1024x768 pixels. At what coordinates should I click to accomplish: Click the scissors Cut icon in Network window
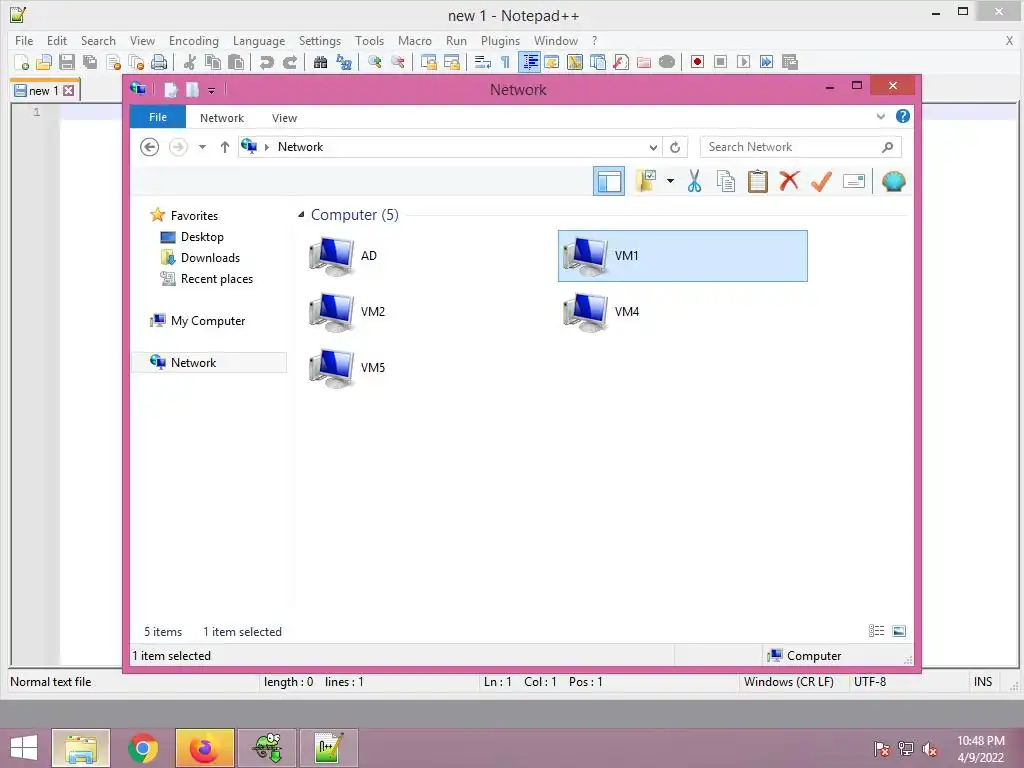coord(694,181)
